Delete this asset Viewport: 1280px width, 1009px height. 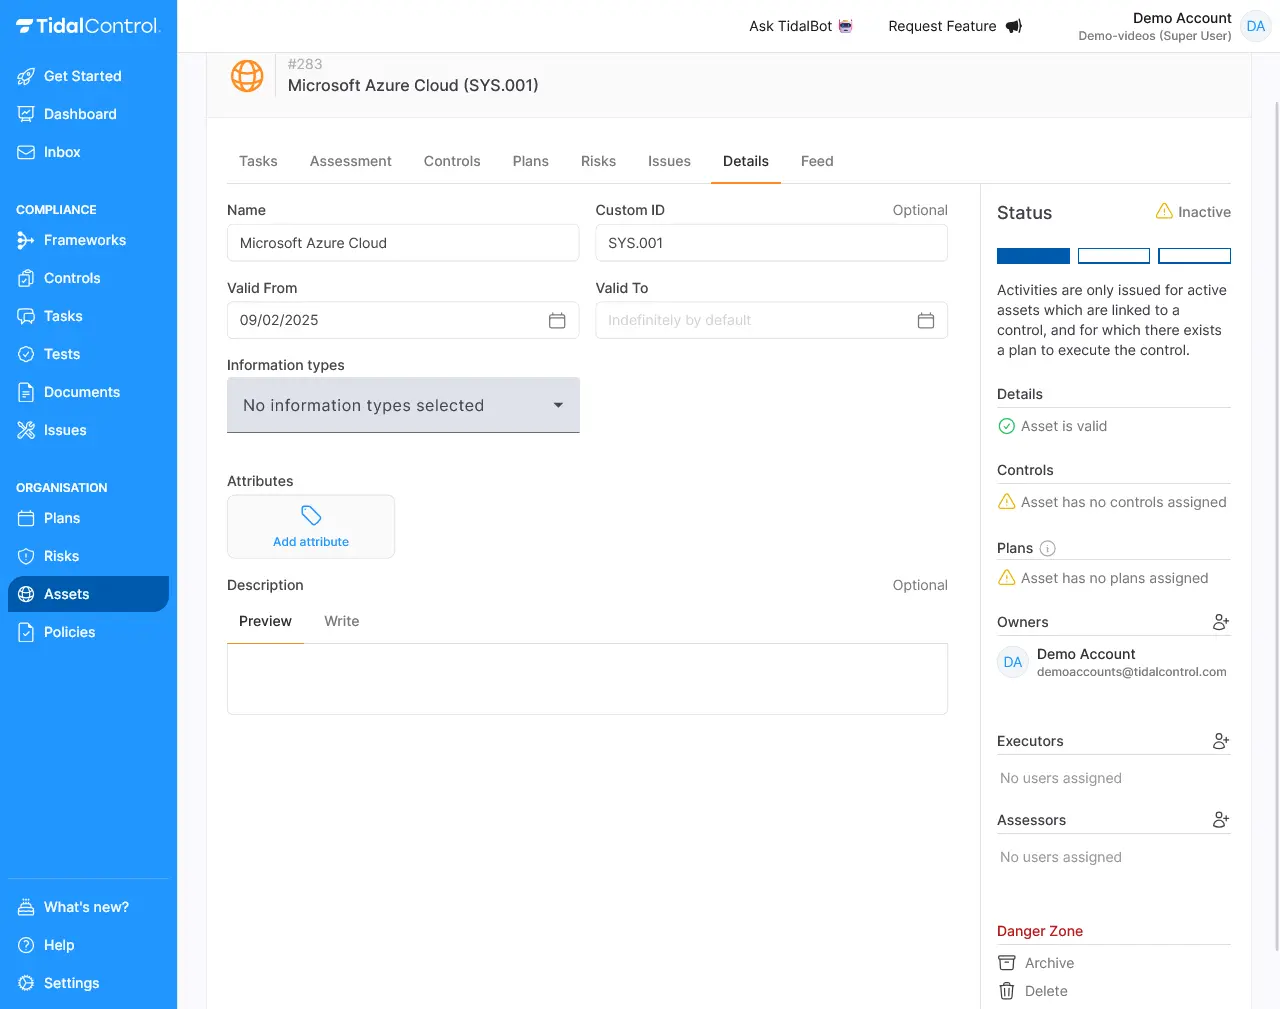click(x=1032, y=991)
